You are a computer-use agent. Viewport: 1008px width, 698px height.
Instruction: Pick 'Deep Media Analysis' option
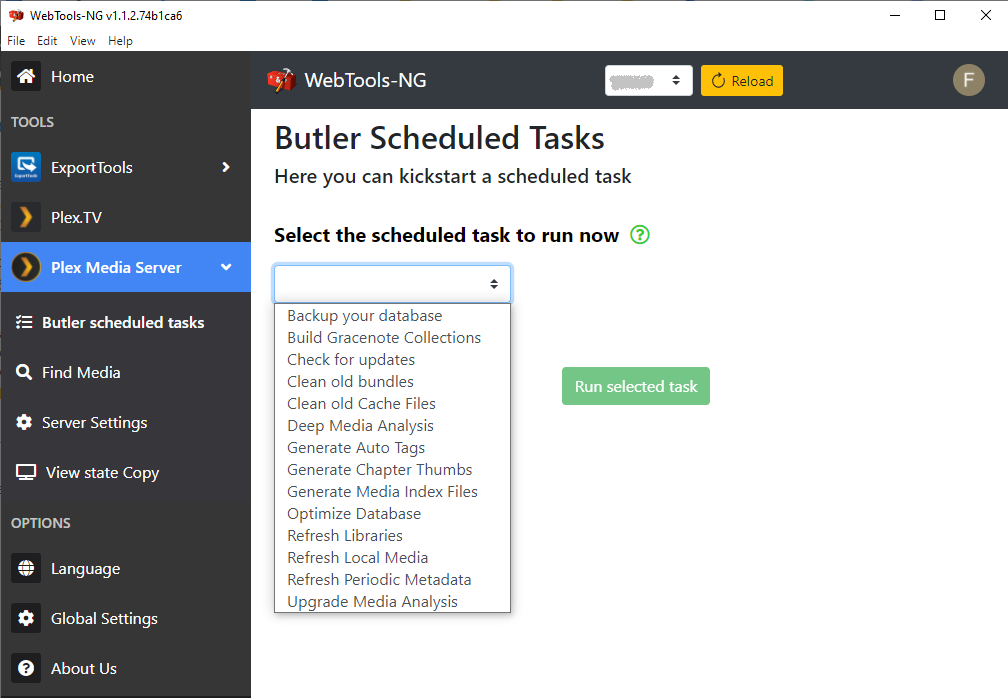pos(392,425)
